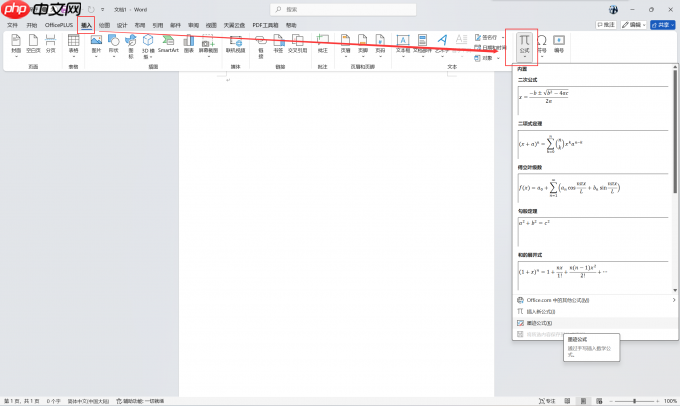680x406 pixels.
Task: Open the Quick Access Toolbar customize arrow
Action: pos(103,10)
